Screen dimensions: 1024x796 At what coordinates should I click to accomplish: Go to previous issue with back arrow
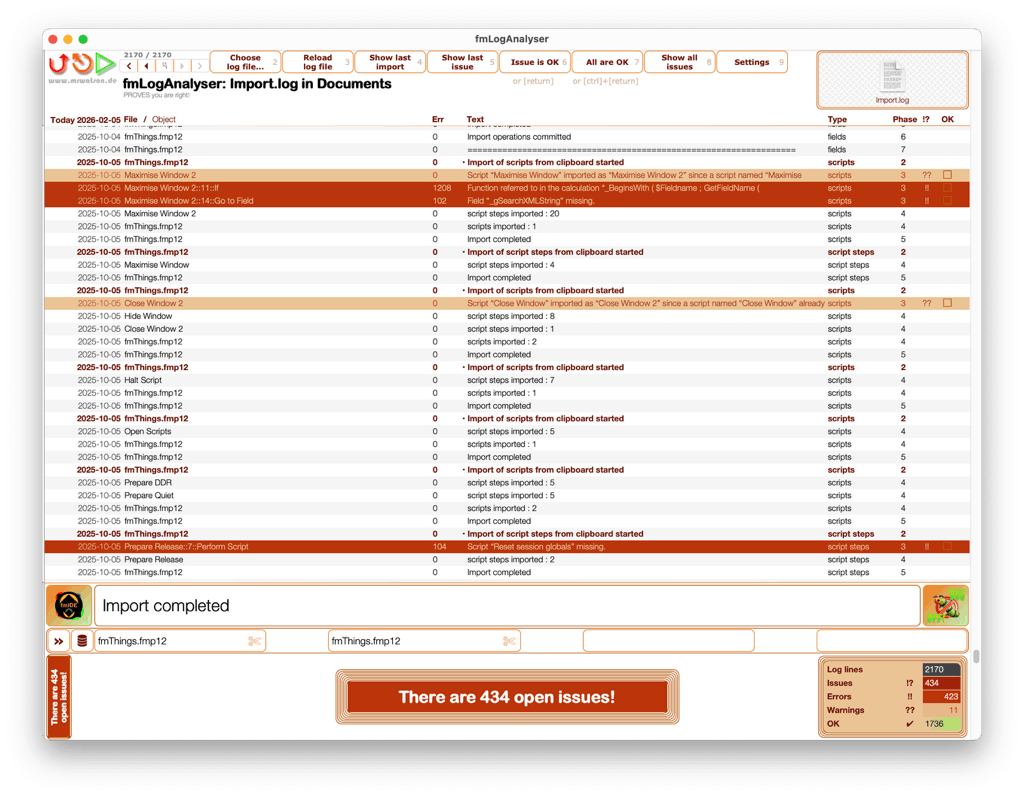(127, 64)
